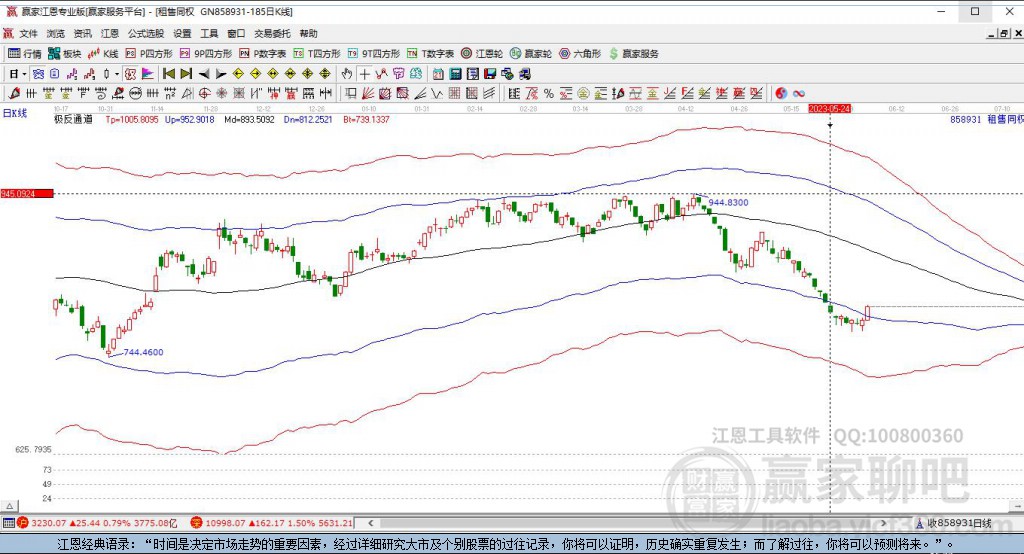The height and width of the screenshot is (554, 1024).
Task: Open the T数字表 tool
Action: (430, 54)
